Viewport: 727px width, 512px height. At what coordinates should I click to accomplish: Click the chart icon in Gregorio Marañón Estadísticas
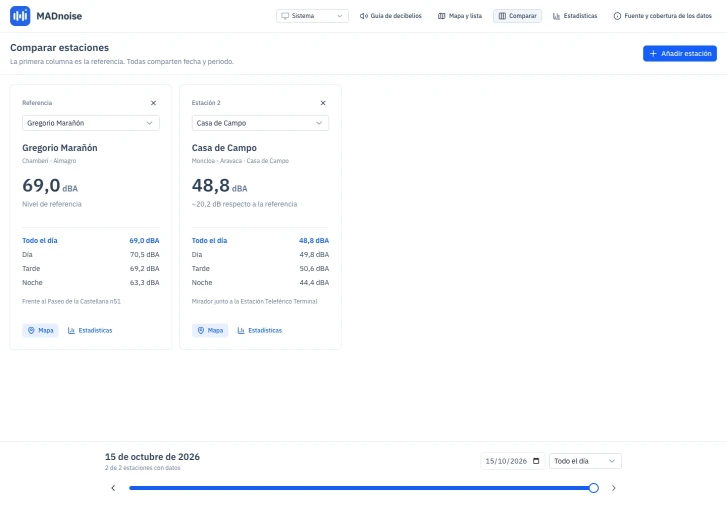coord(71,330)
